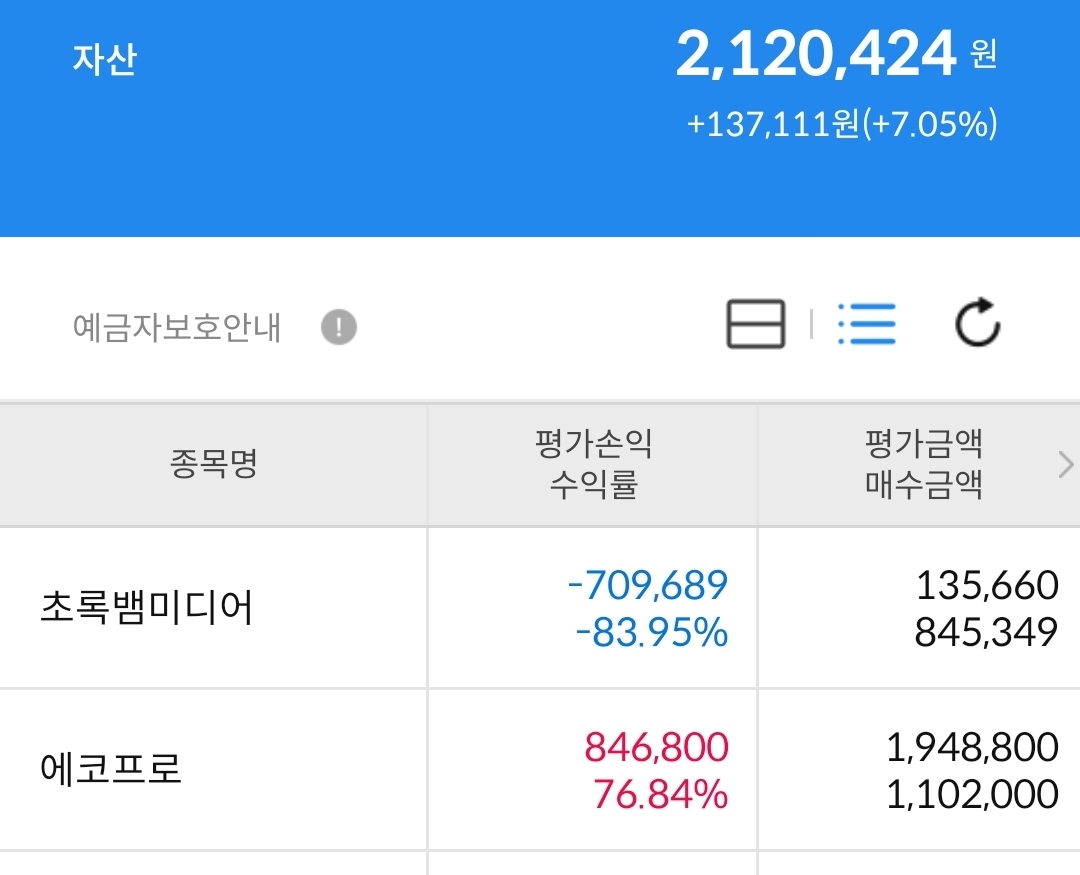Tap 에코프로 valuation amount 1,948,800
1080x875 pixels.
(x=972, y=747)
